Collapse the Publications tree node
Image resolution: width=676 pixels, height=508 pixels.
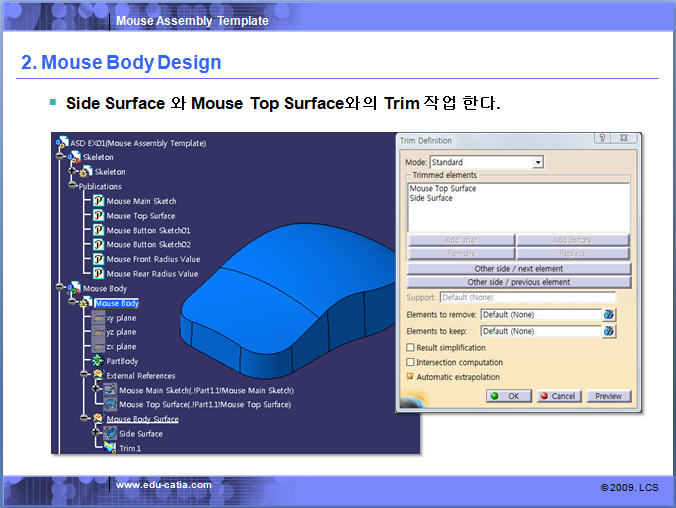(73, 186)
